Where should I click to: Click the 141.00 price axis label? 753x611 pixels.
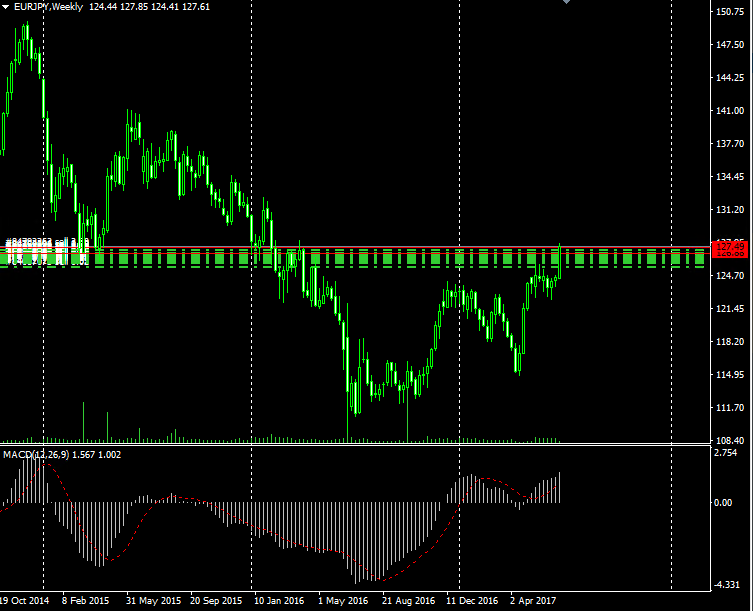pyautogui.click(x=729, y=110)
